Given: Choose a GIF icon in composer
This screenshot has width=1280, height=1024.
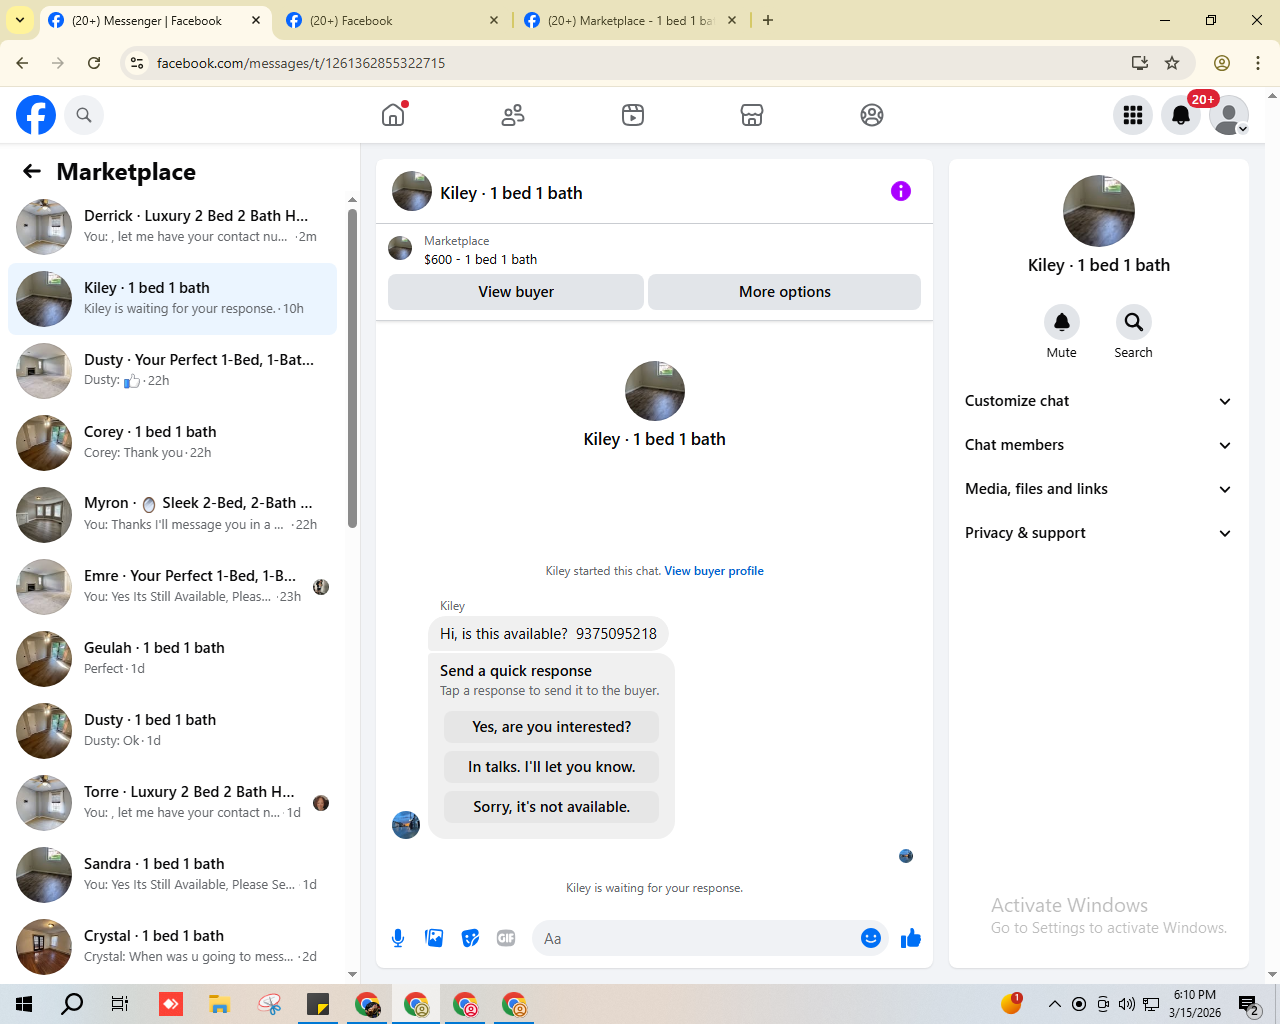Looking at the screenshot, I should click(506, 938).
